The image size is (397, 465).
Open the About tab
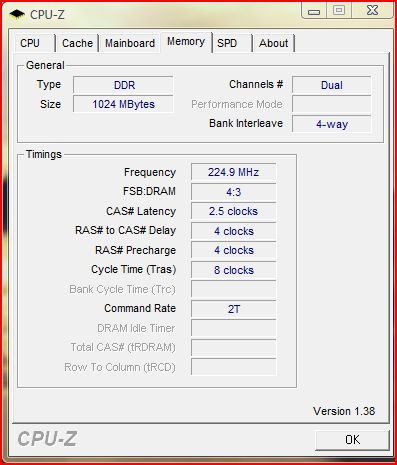[274, 43]
